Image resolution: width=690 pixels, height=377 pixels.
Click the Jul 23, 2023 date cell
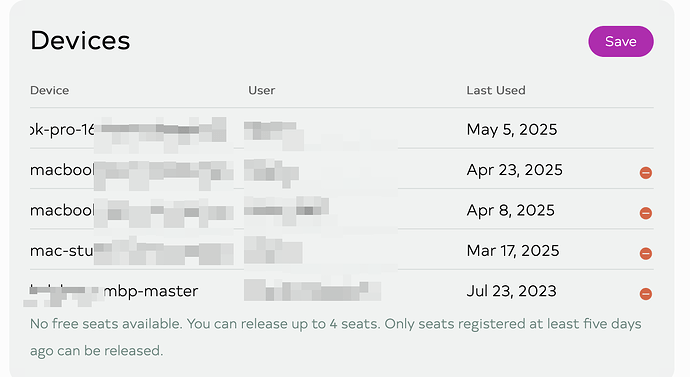pos(511,291)
